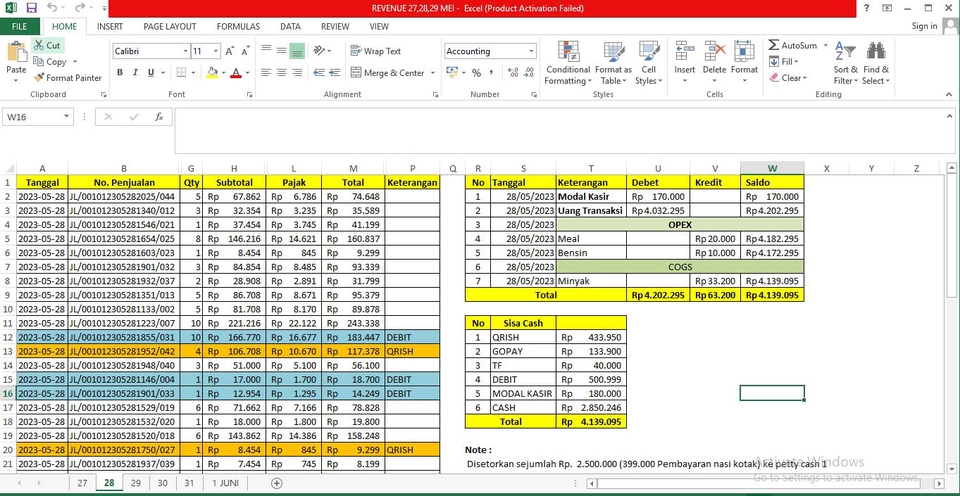Decrease decimal places
Screen dimensions: 960x496
tap(529, 72)
